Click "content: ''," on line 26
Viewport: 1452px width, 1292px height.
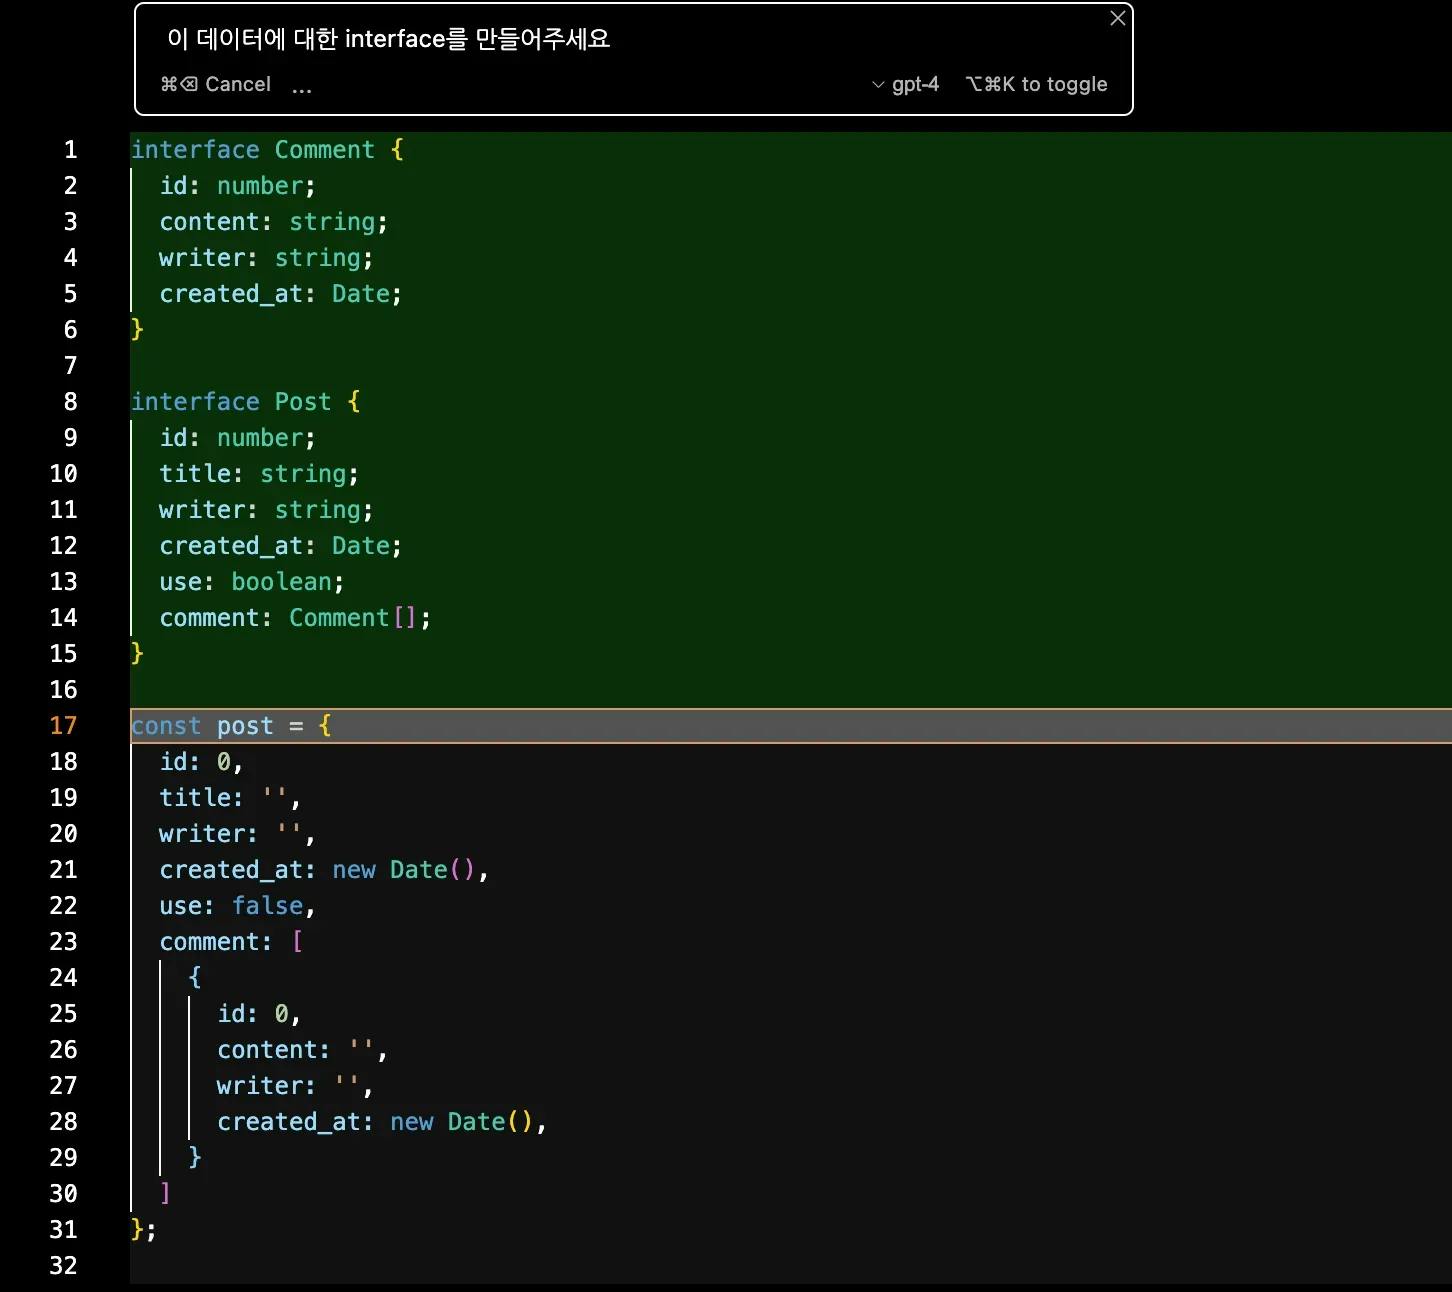[303, 1050]
